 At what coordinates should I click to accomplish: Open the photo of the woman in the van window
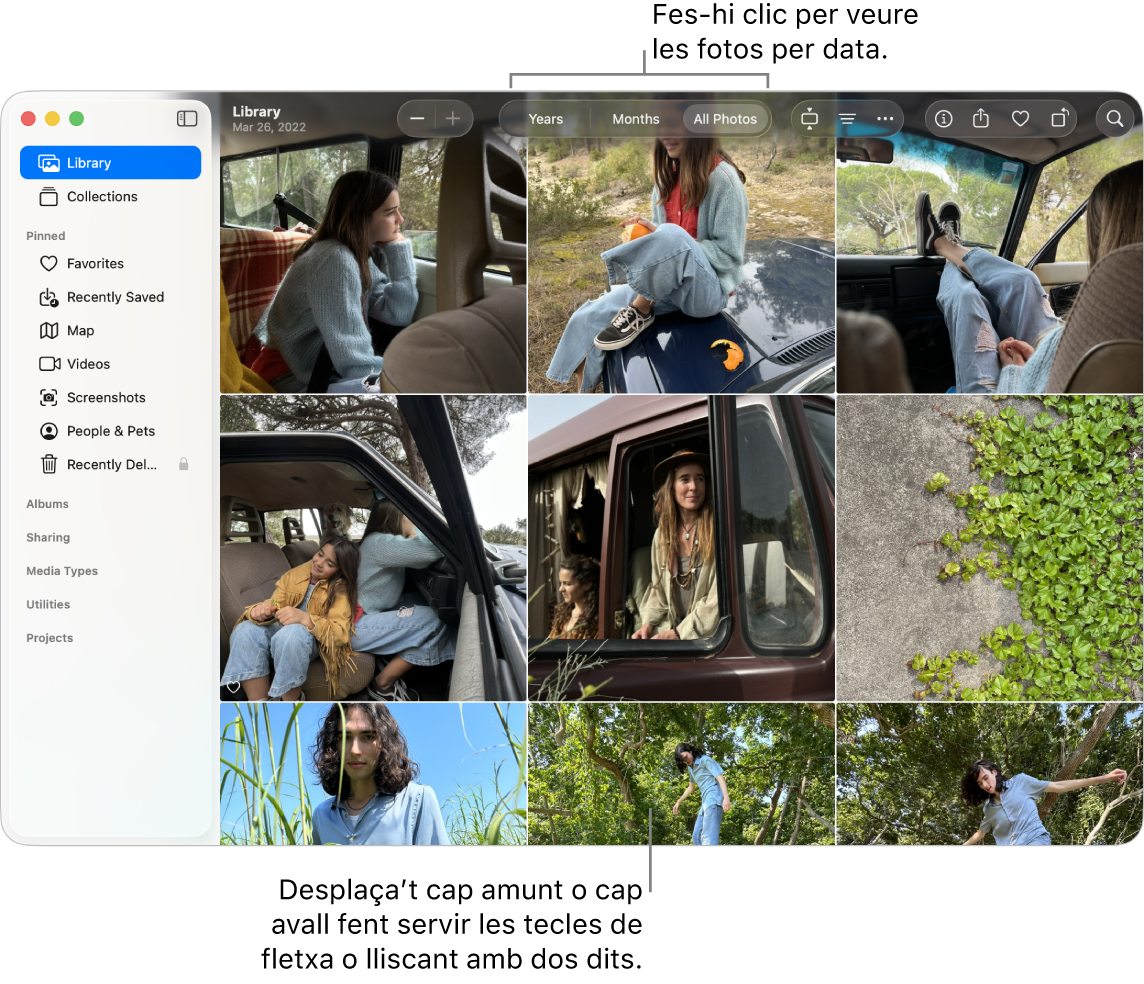[681, 547]
